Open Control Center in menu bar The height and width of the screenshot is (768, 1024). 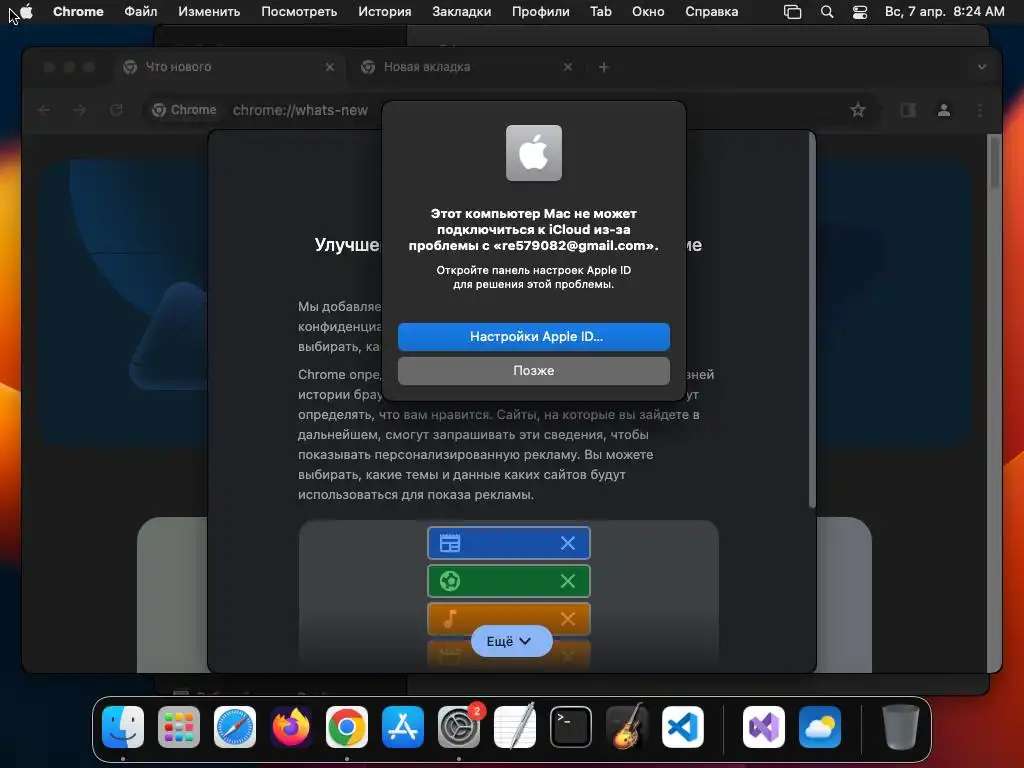coord(860,12)
